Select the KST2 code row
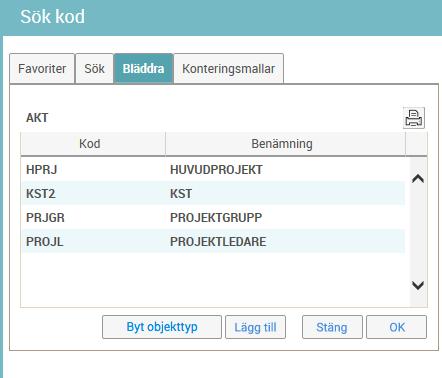442x378 pixels. coord(213,194)
